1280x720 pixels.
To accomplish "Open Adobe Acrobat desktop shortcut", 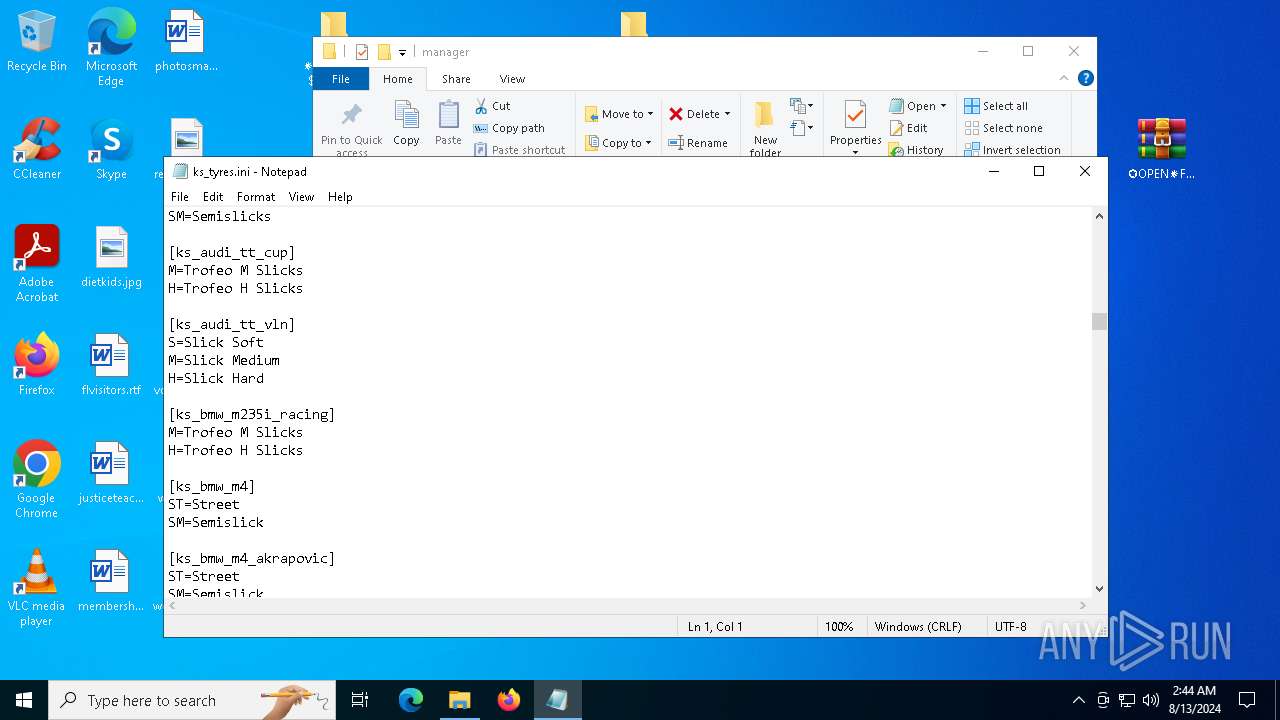I will (x=37, y=264).
